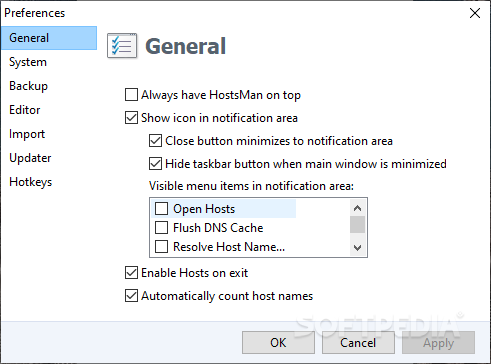Screen dimensions: 491x364
Task: Confirm settings with the OK button
Action: 278,343
